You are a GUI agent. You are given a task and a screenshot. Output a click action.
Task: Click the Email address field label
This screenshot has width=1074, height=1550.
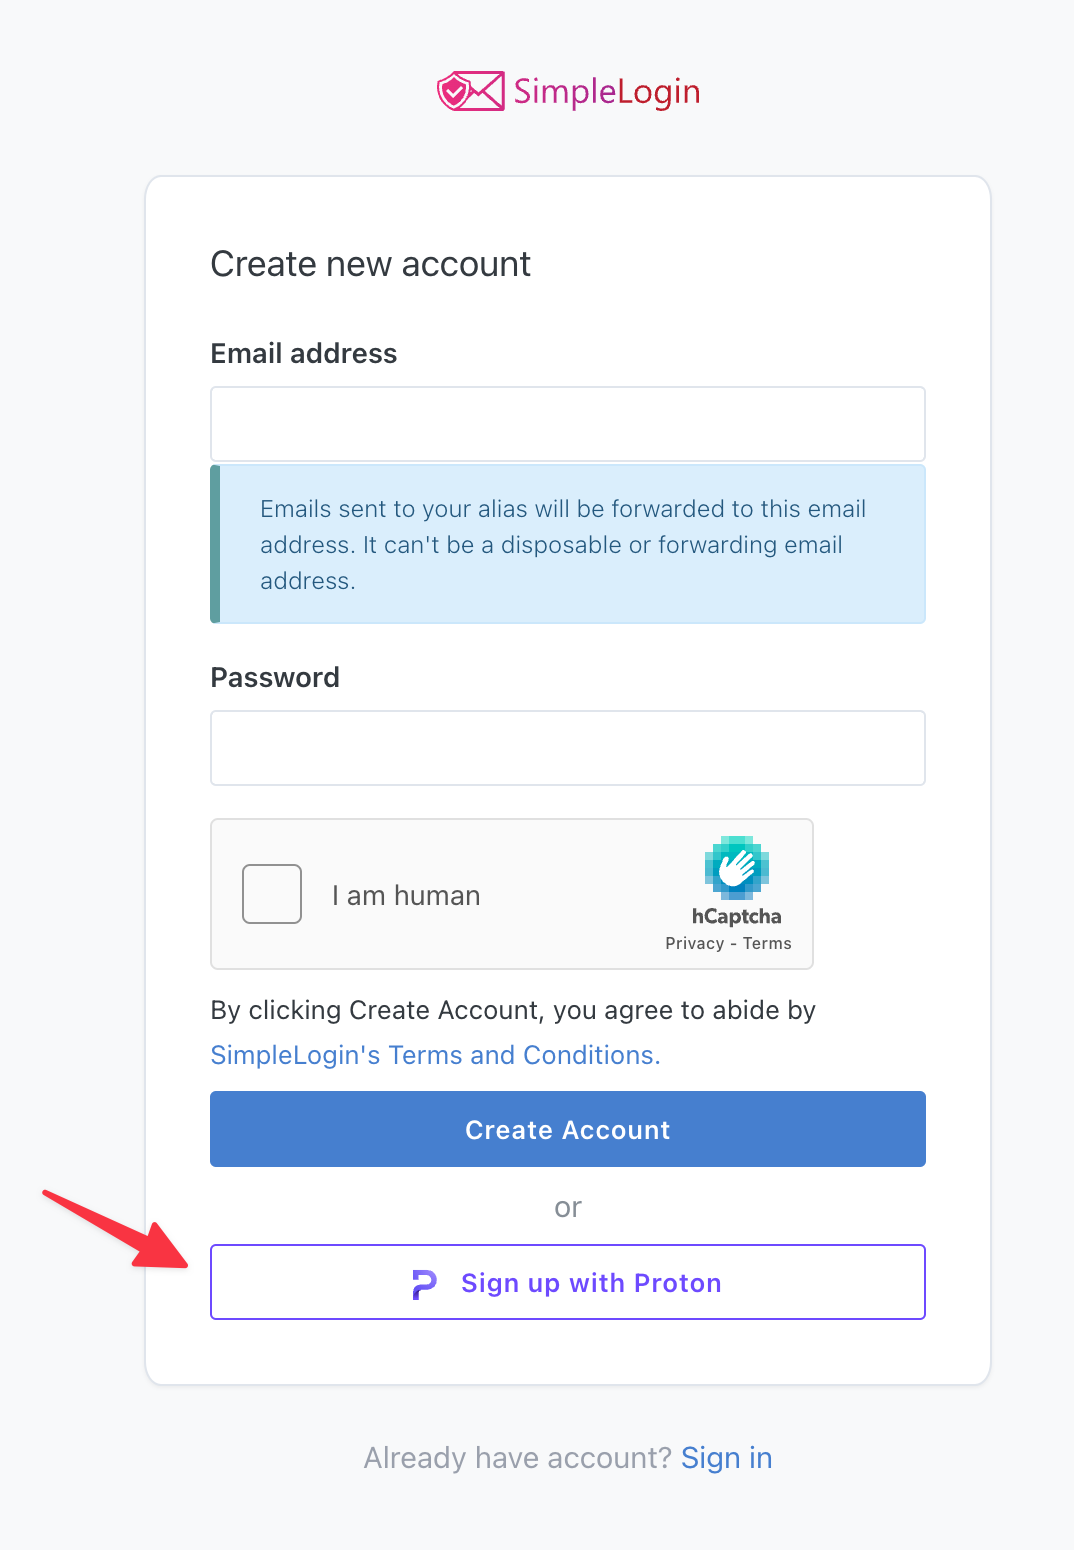[x=304, y=354]
